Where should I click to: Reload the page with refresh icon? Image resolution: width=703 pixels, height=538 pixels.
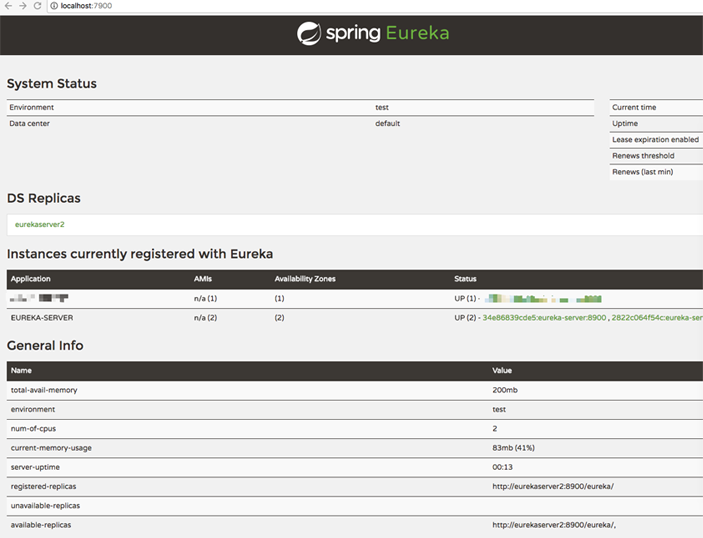(x=38, y=6)
